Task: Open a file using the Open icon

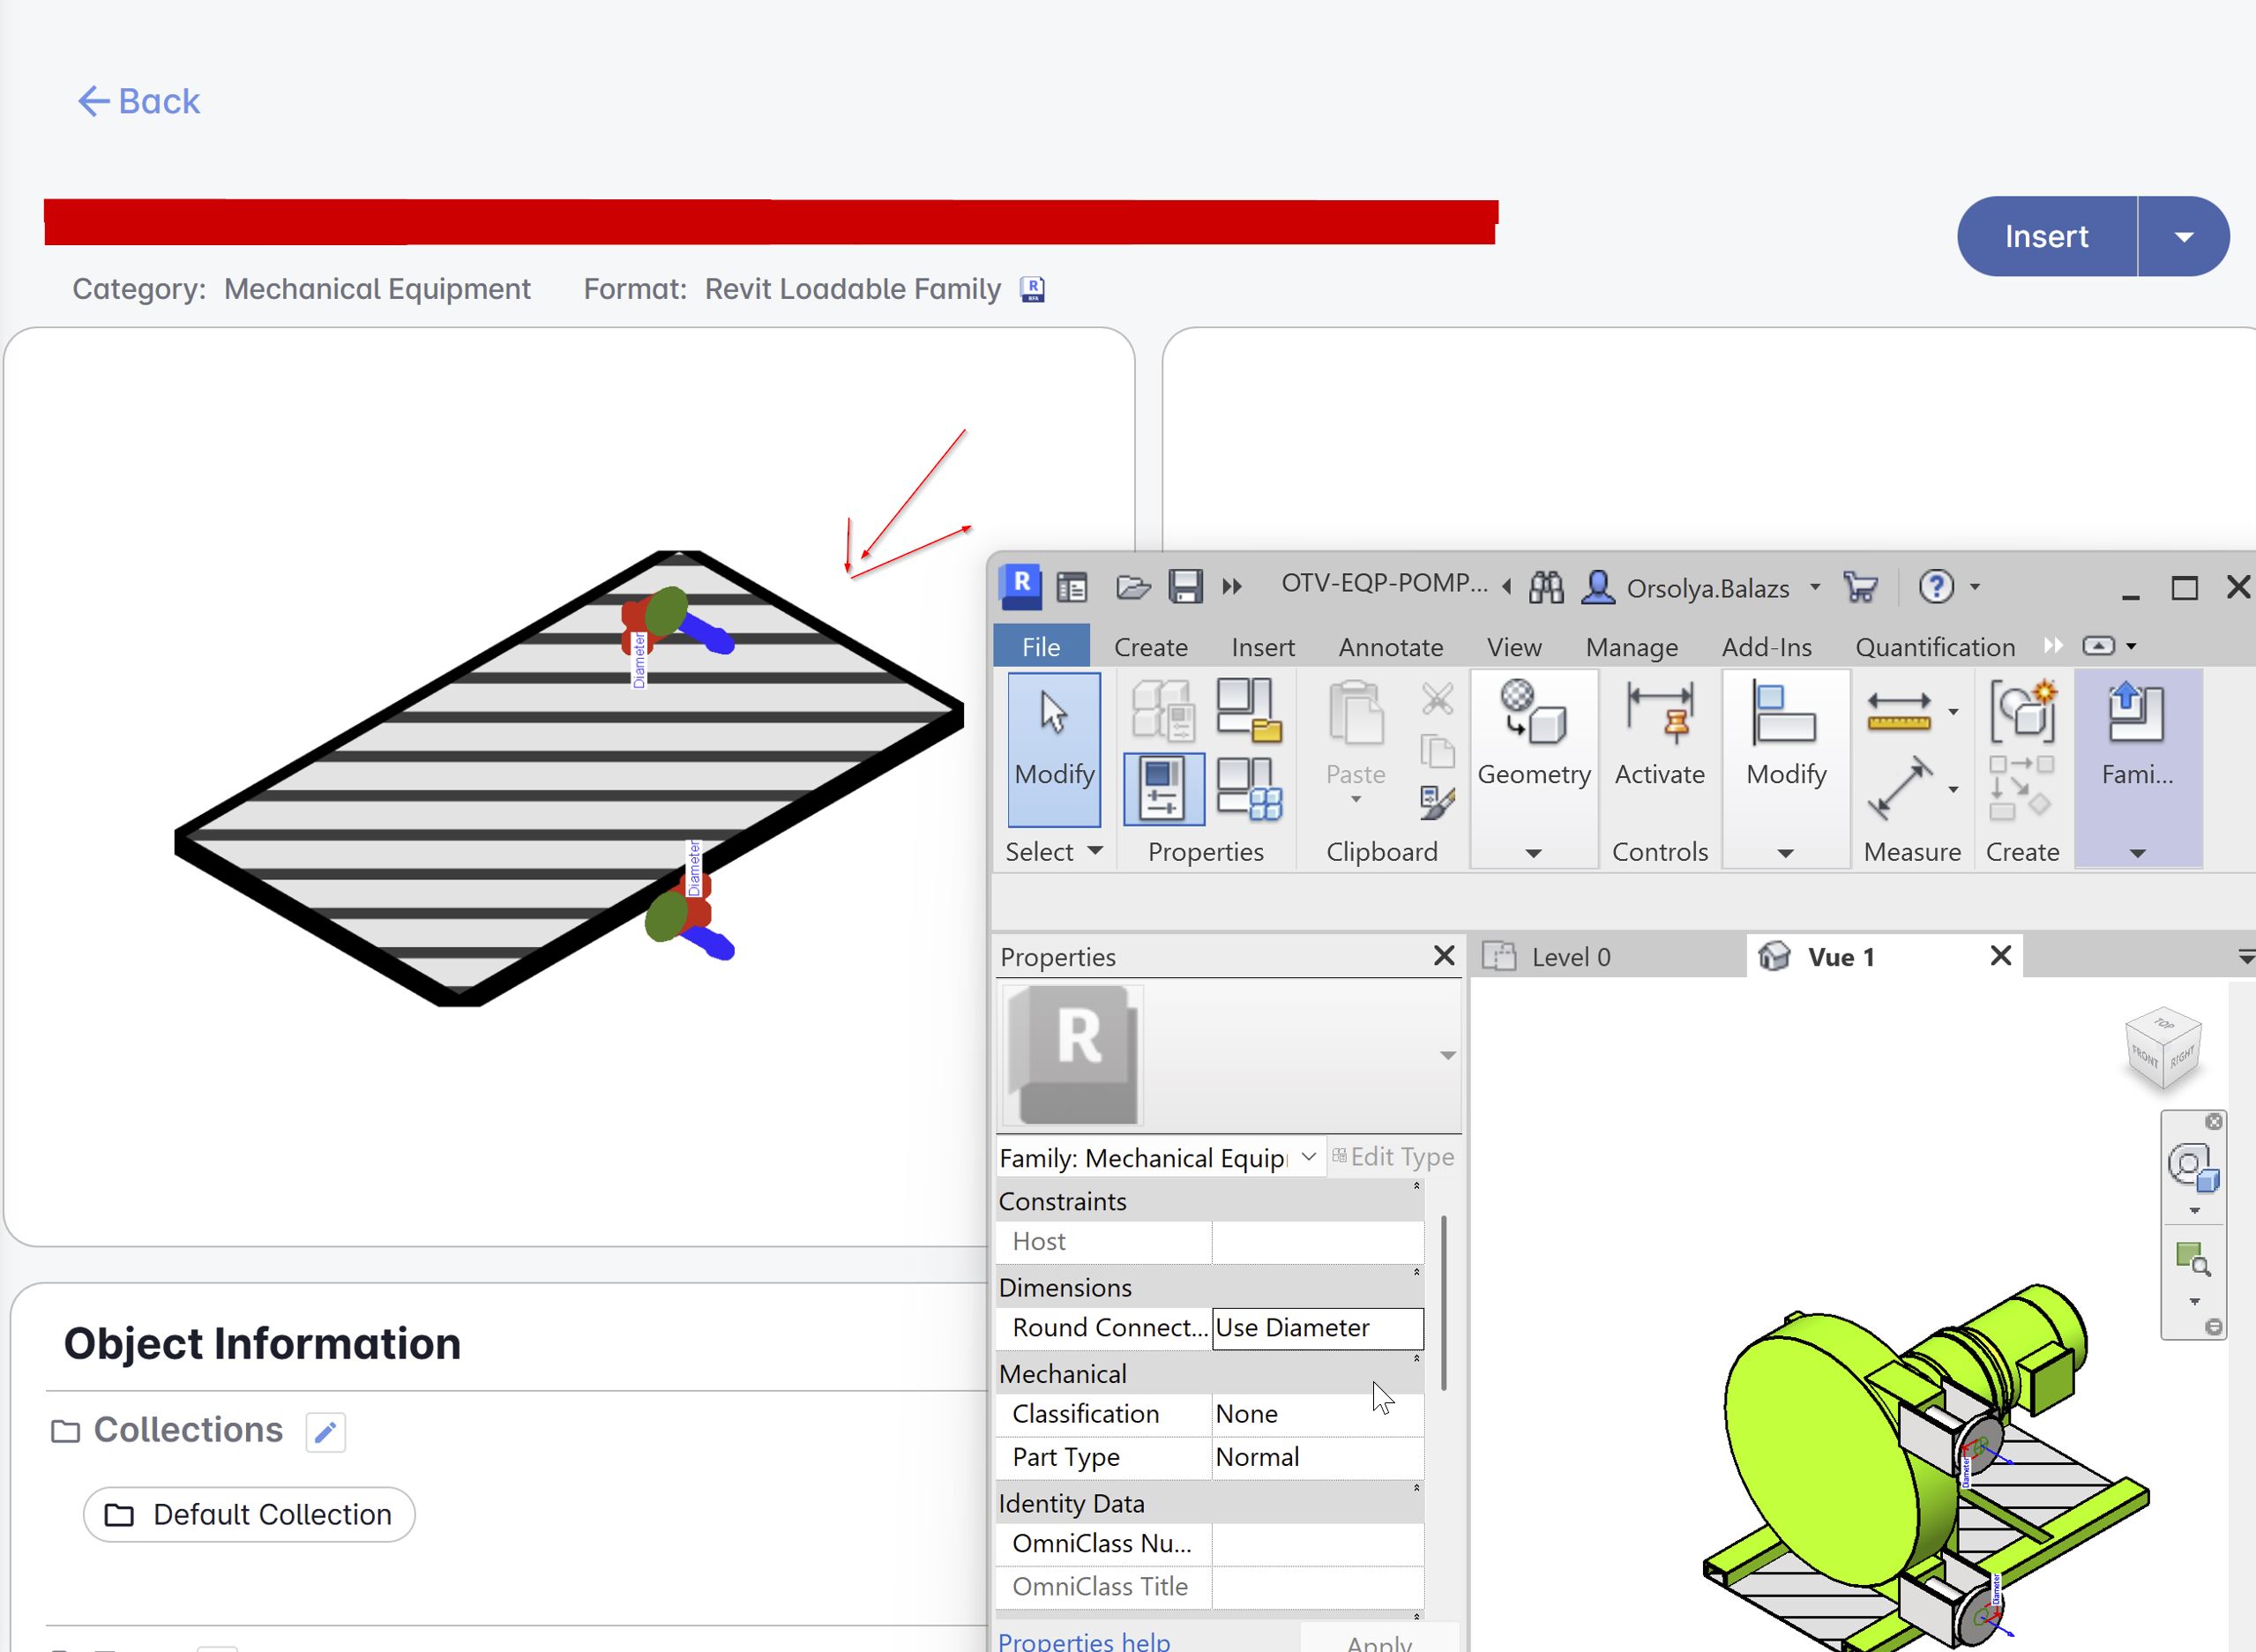Action: [1133, 587]
